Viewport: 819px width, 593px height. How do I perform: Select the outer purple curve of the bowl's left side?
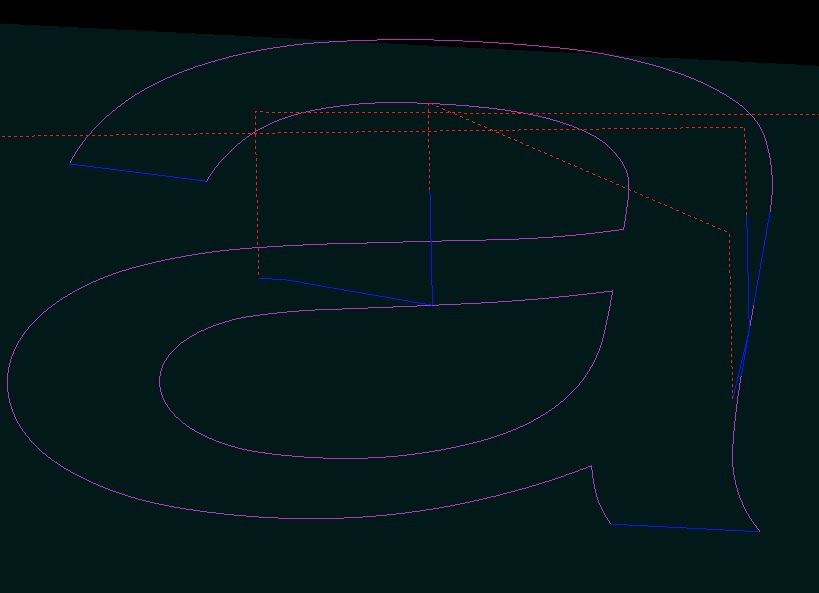click(9, 380)
